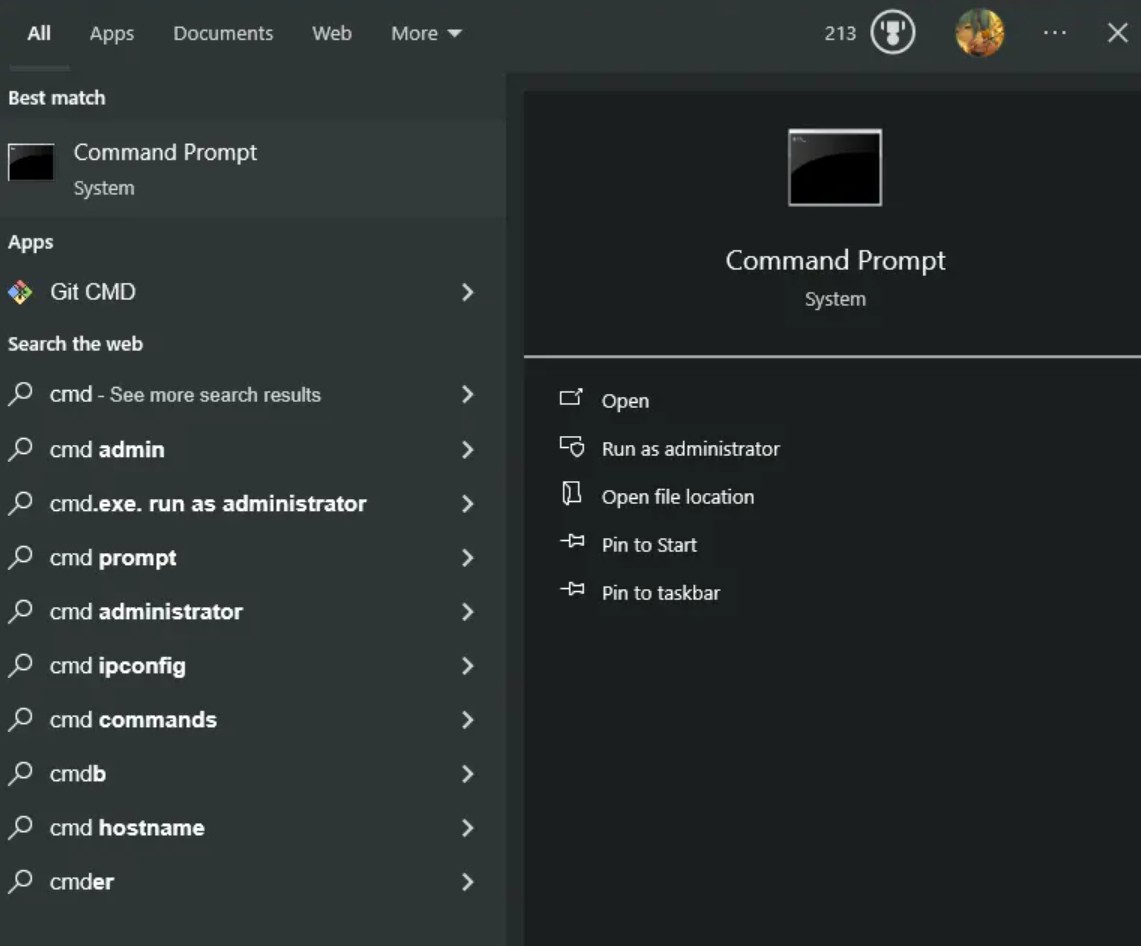Click search icon beside 'cmd administrator'
The height and width of the screenshot is (946, 1141).
[20, 611]
